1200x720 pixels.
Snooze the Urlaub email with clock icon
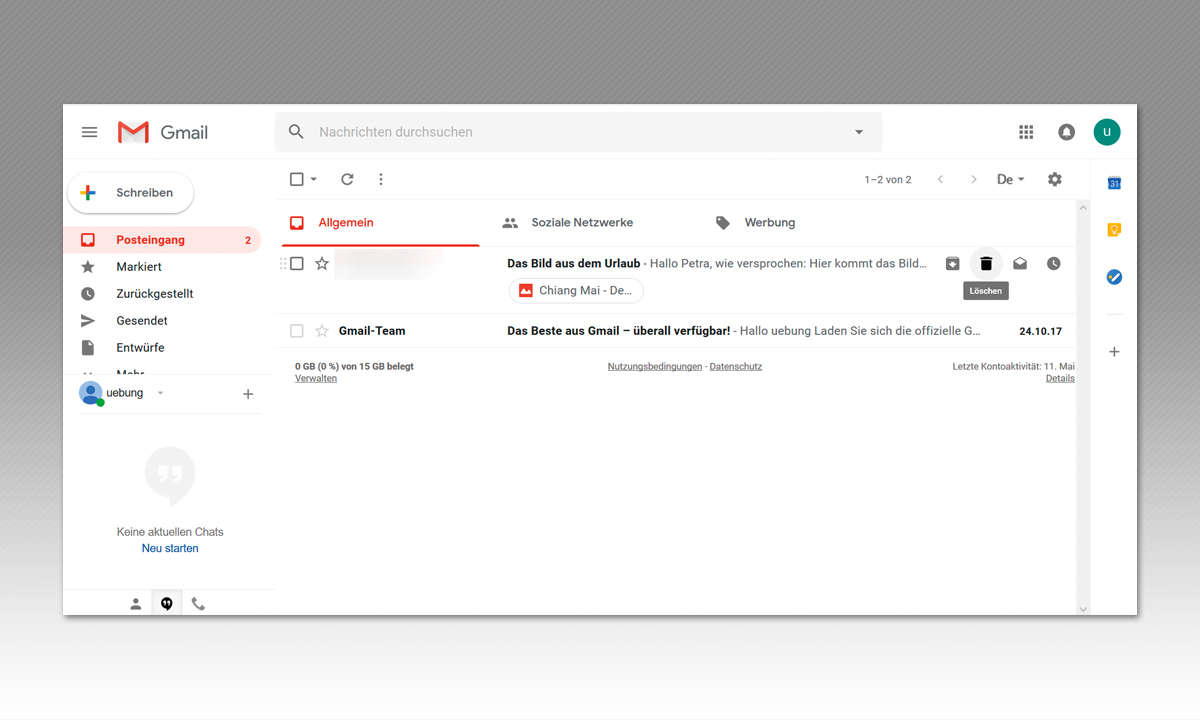point(1054,264)
